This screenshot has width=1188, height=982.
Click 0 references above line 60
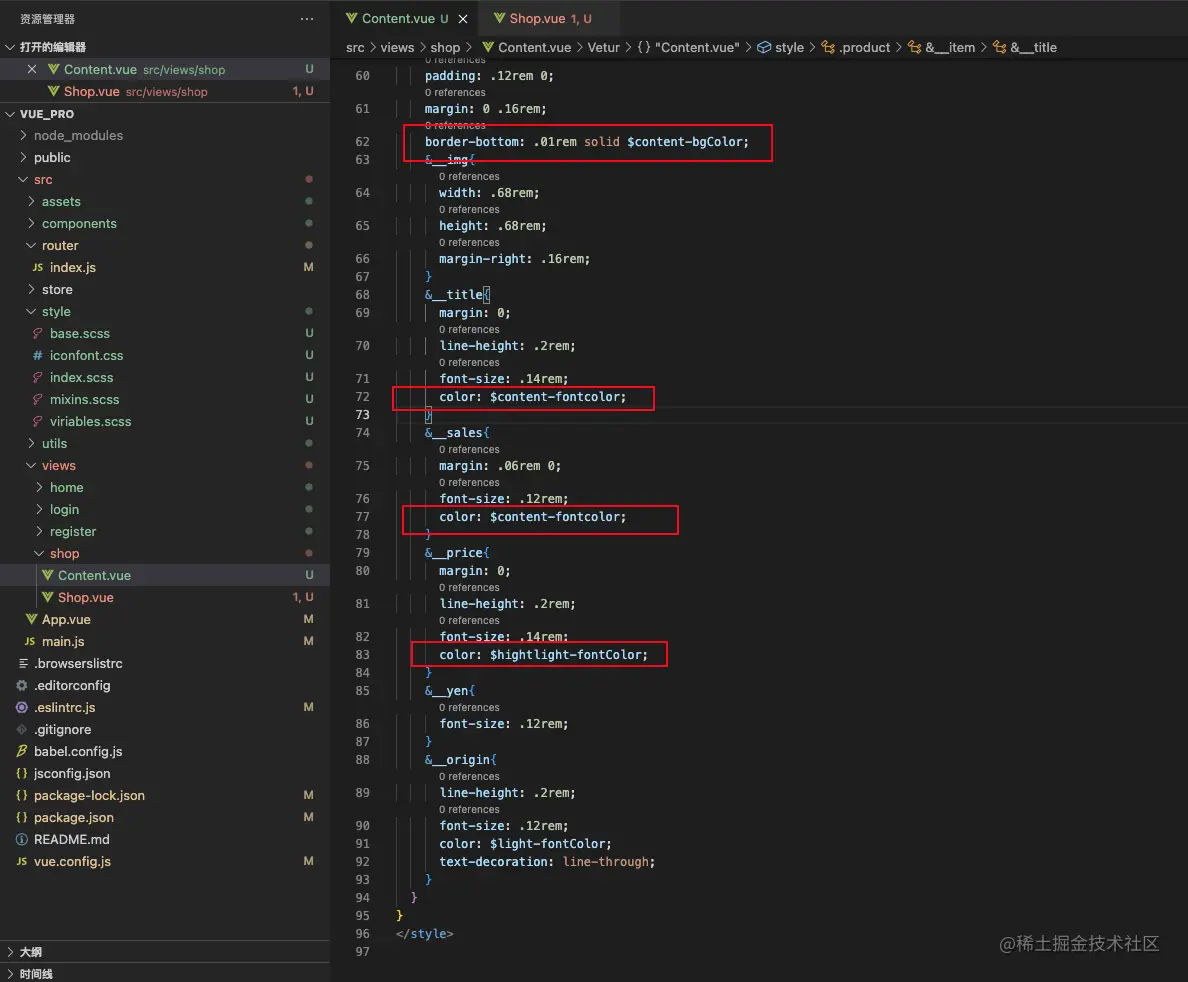(455, 60)
